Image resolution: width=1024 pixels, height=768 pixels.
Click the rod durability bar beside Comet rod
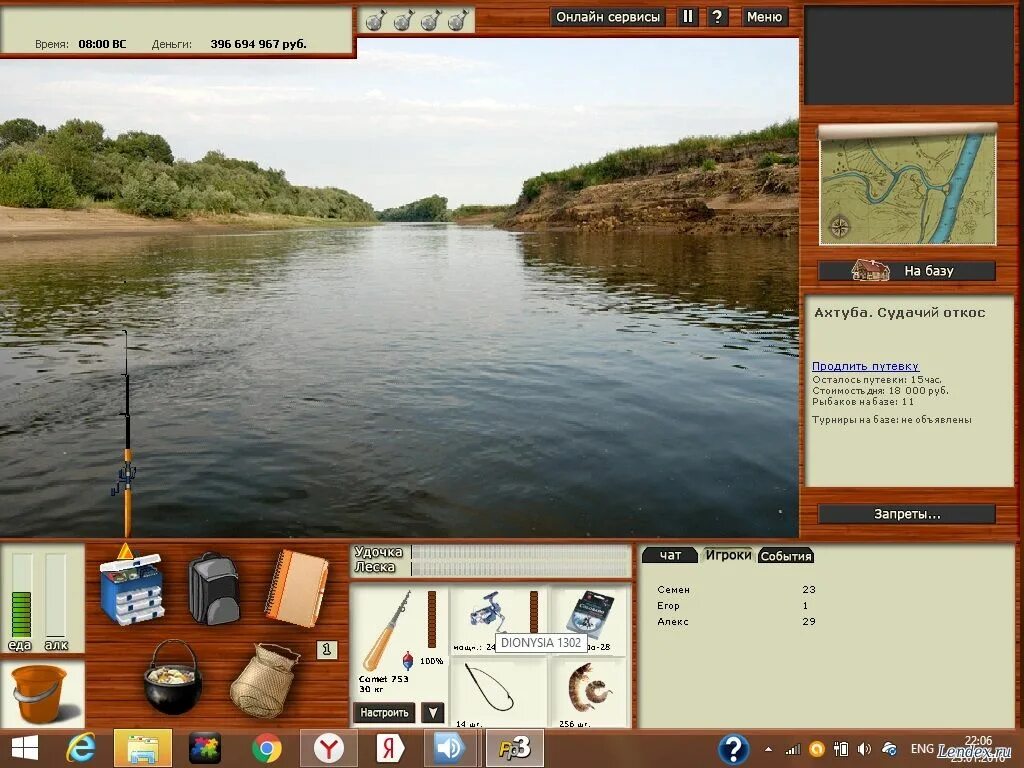click(432, 620)
